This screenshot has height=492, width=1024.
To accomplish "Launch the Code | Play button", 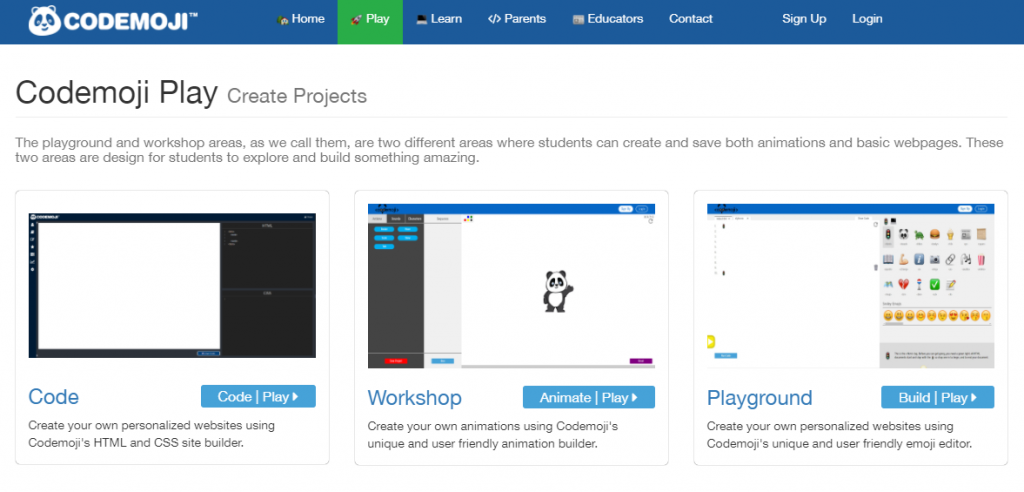I will click(x=258, y=397).
